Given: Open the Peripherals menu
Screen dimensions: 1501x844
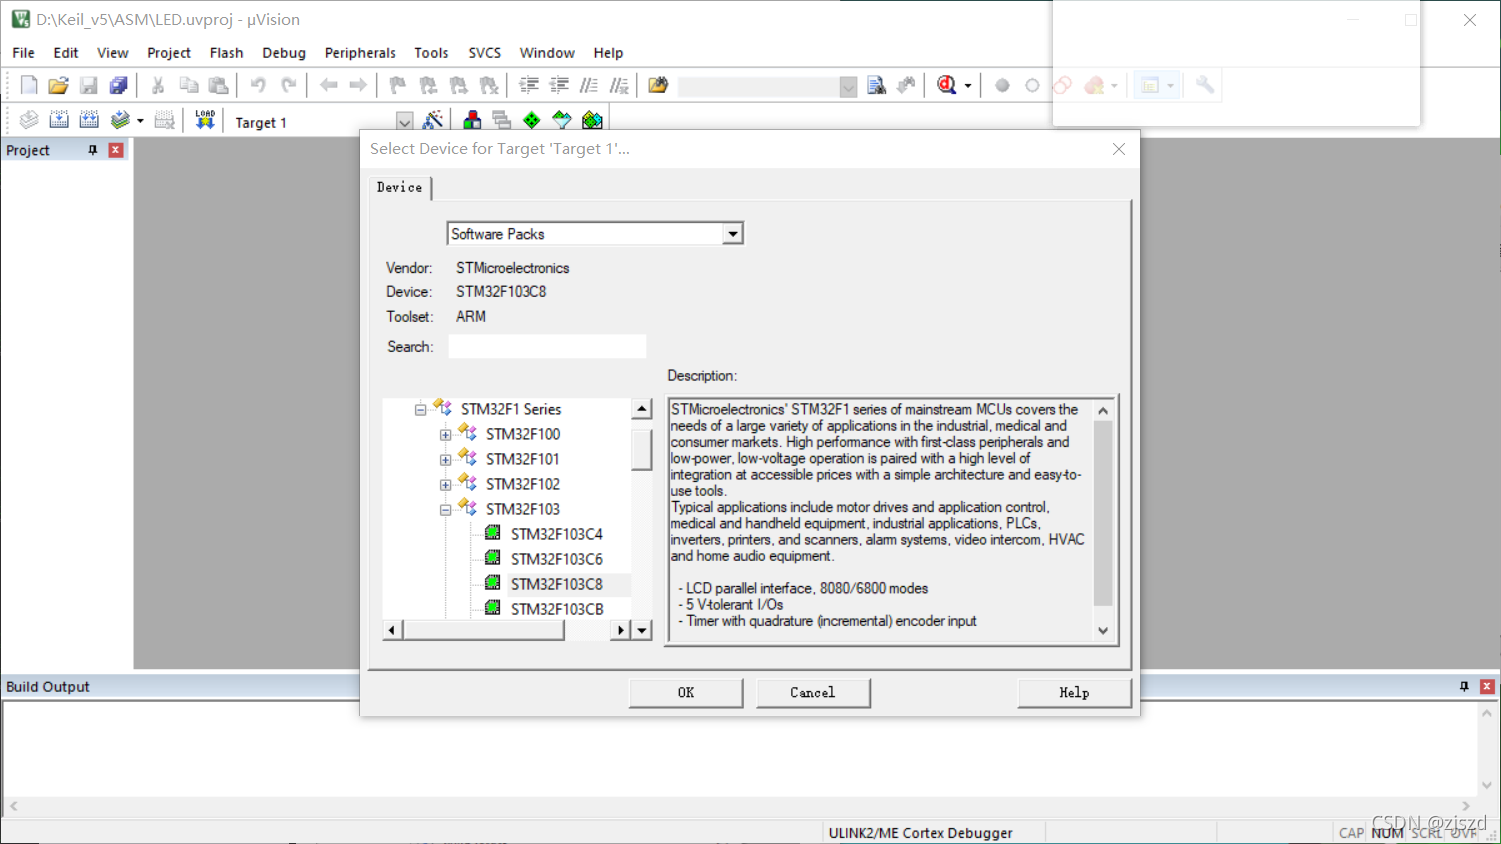Looking at the screenshot, I should pos(360,53).
